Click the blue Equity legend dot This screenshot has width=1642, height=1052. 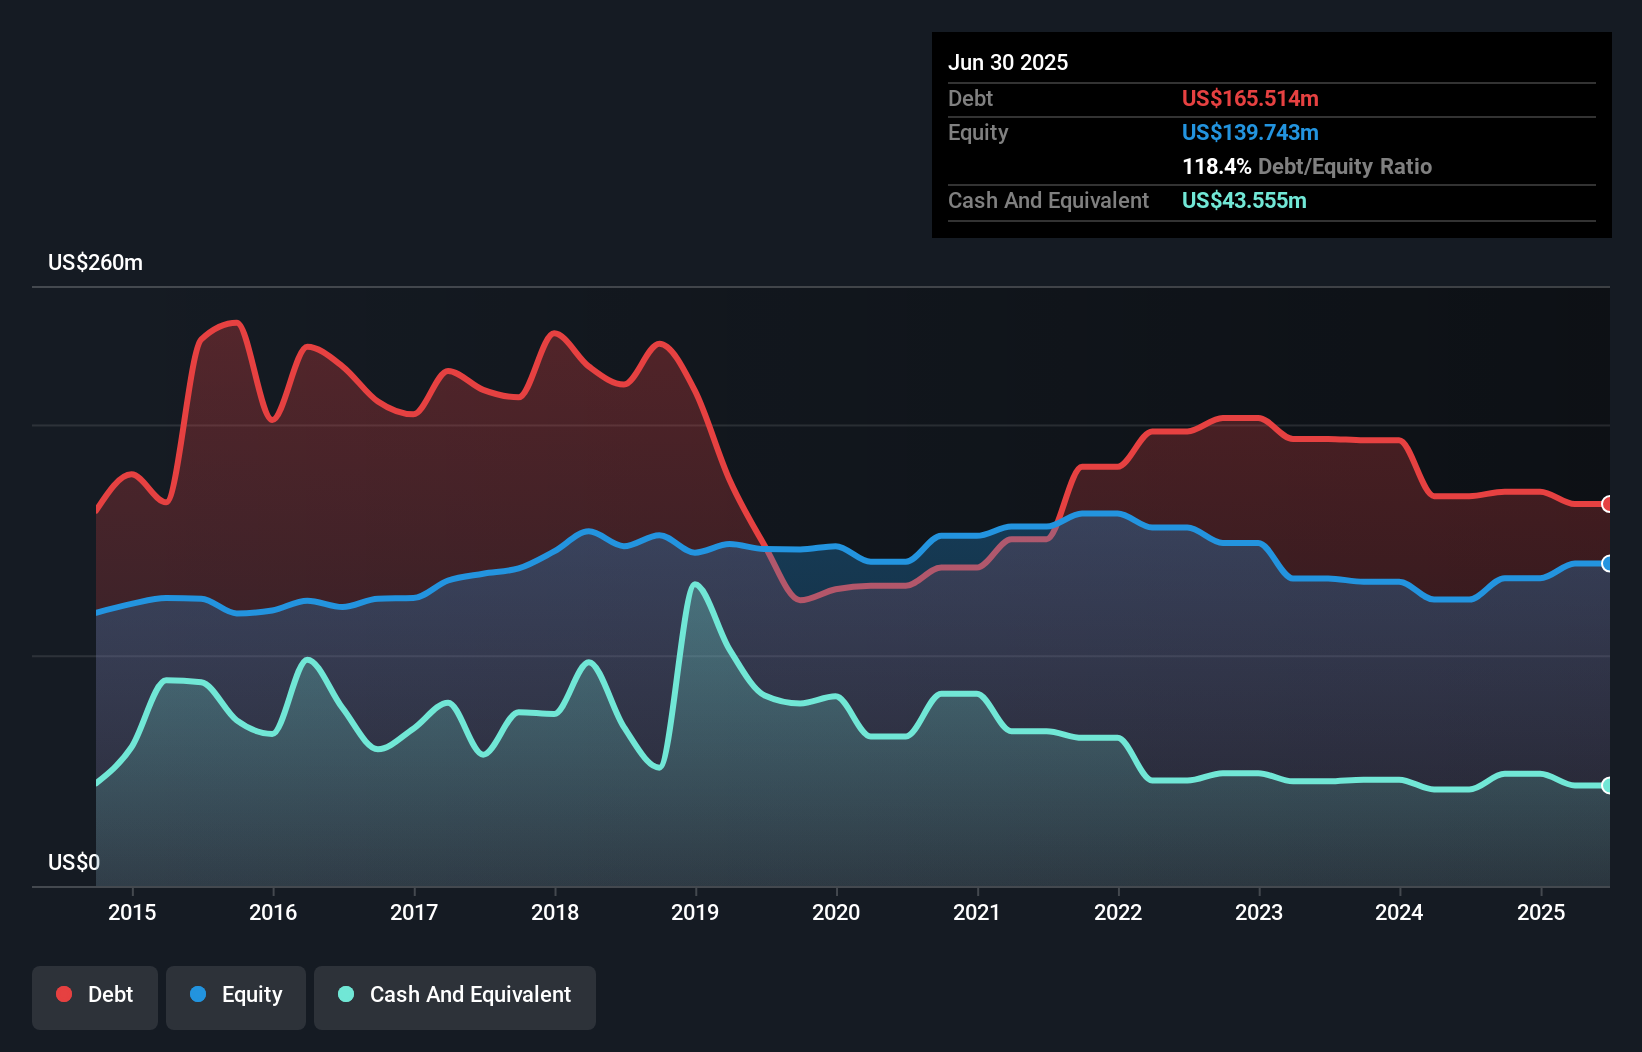(x=199, y=994)
